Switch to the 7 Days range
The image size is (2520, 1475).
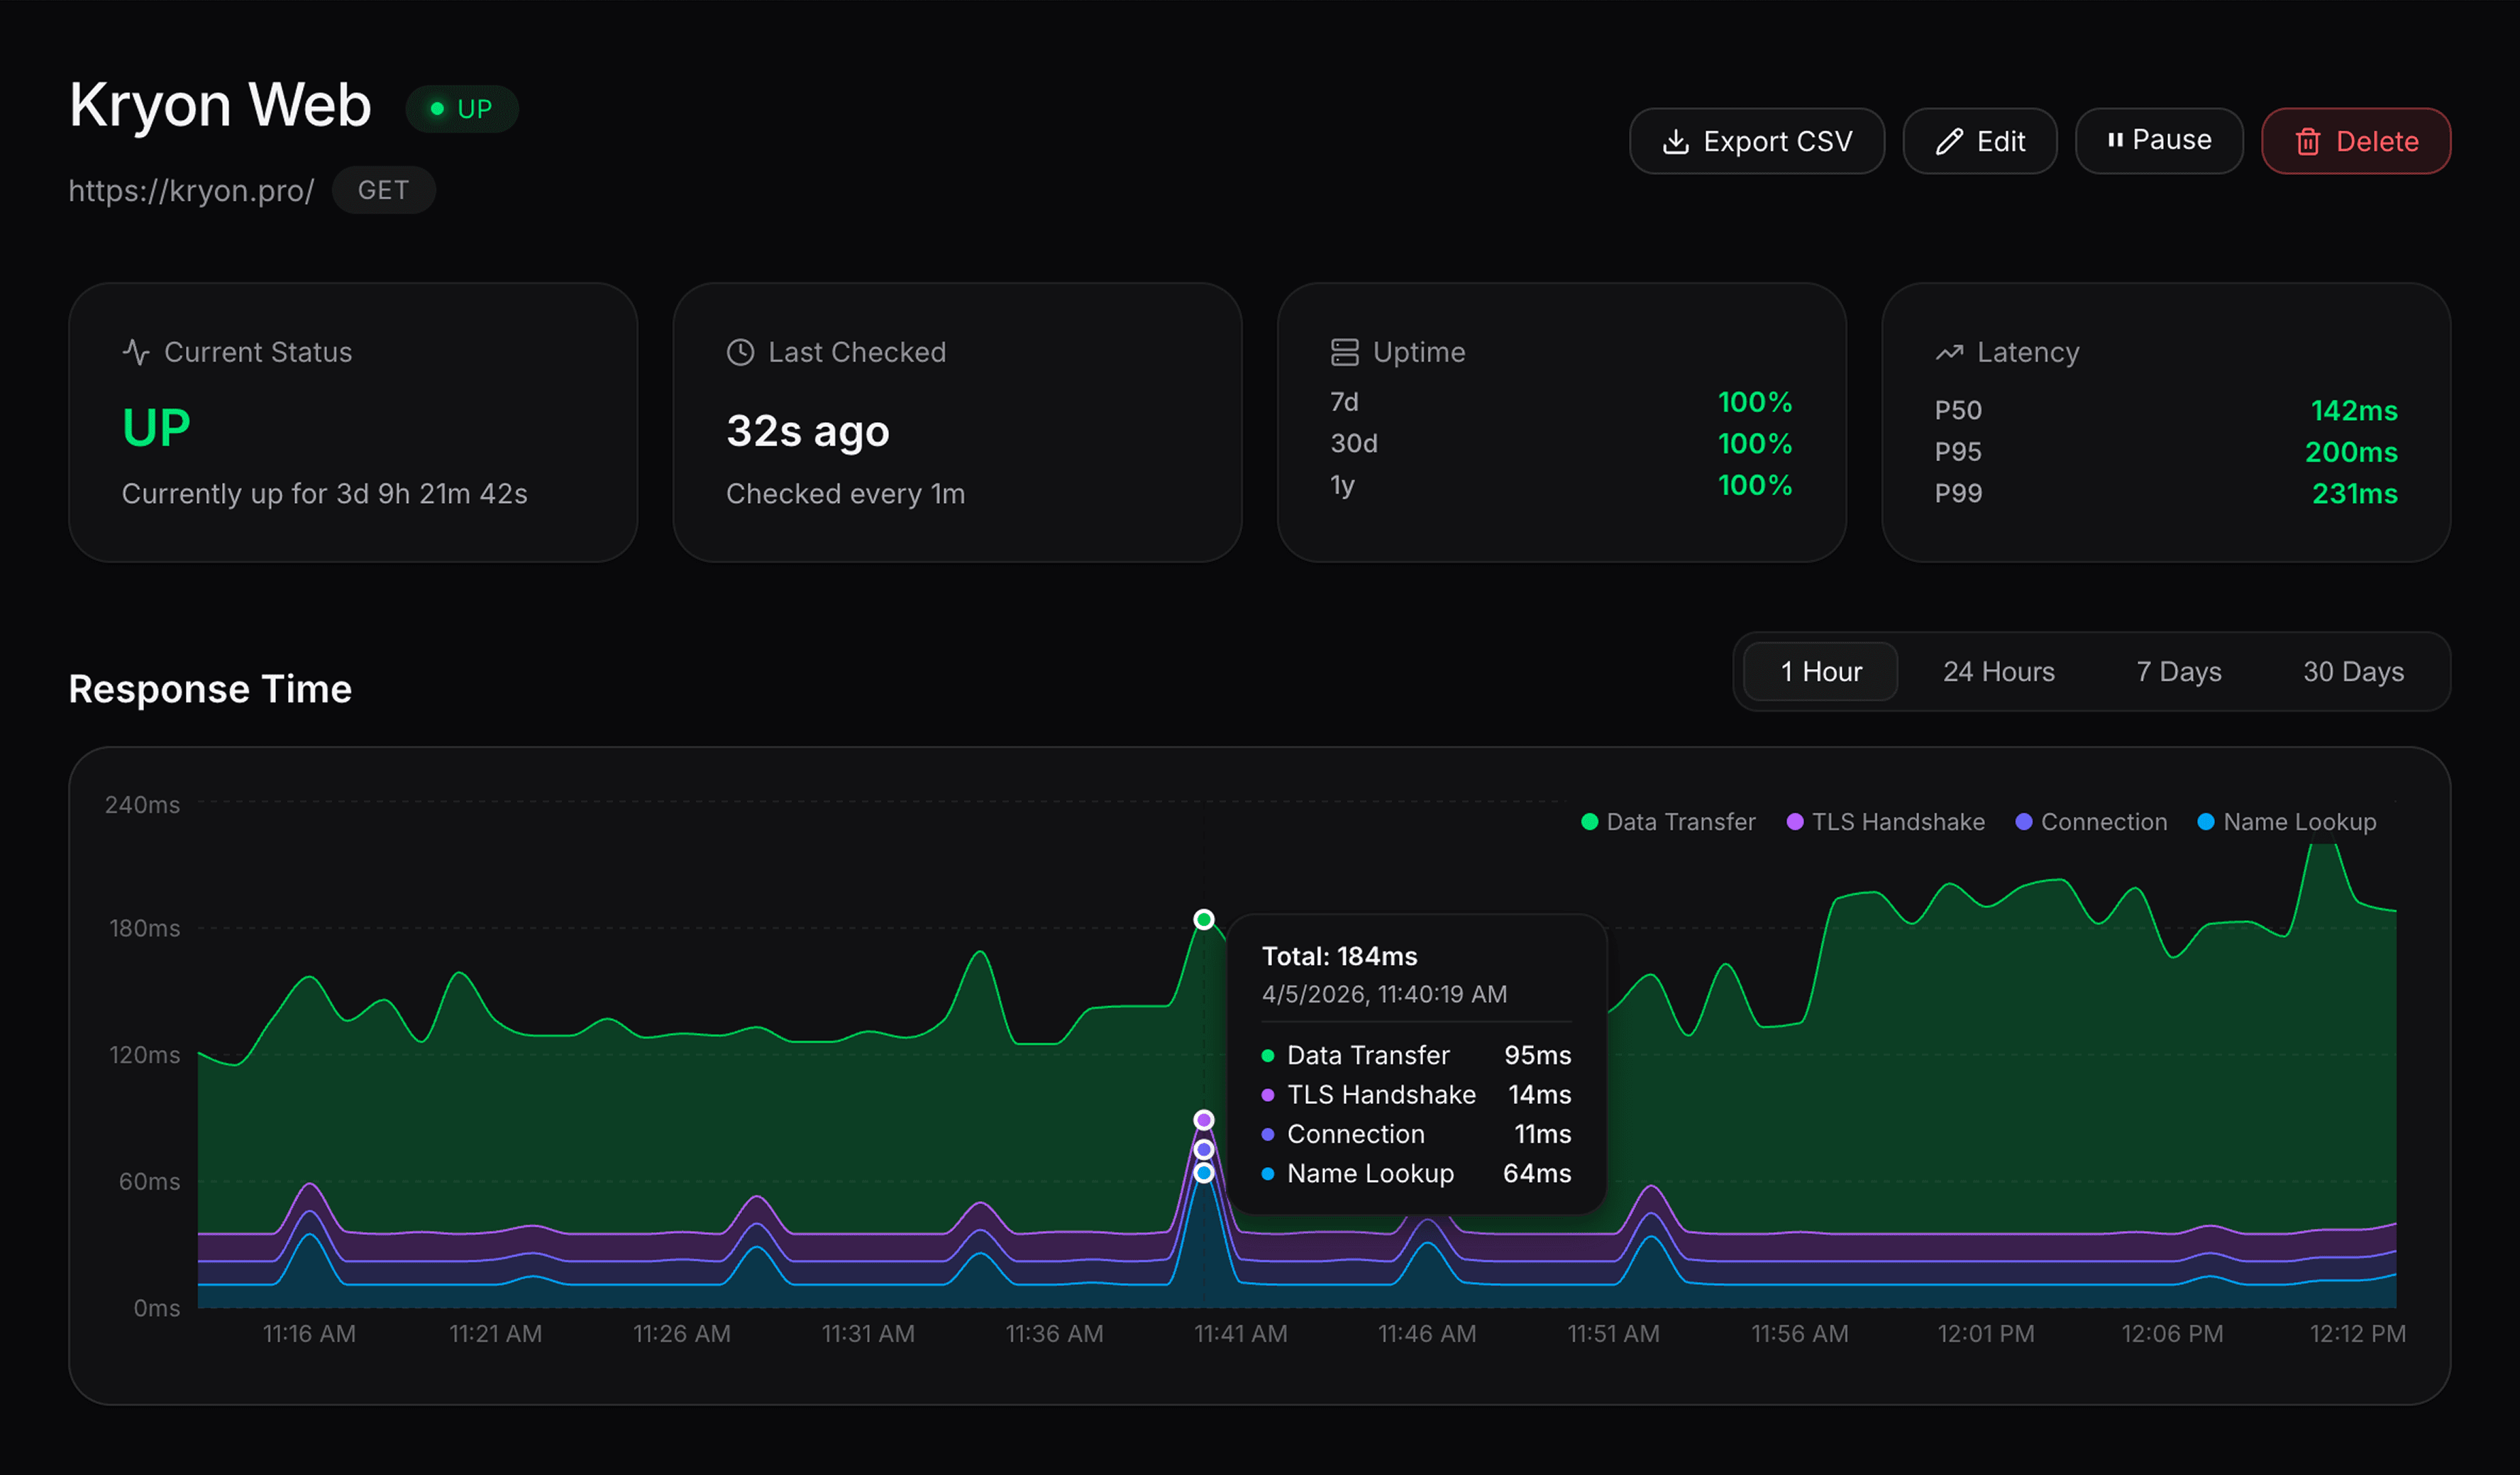(x=2179, y=671)
